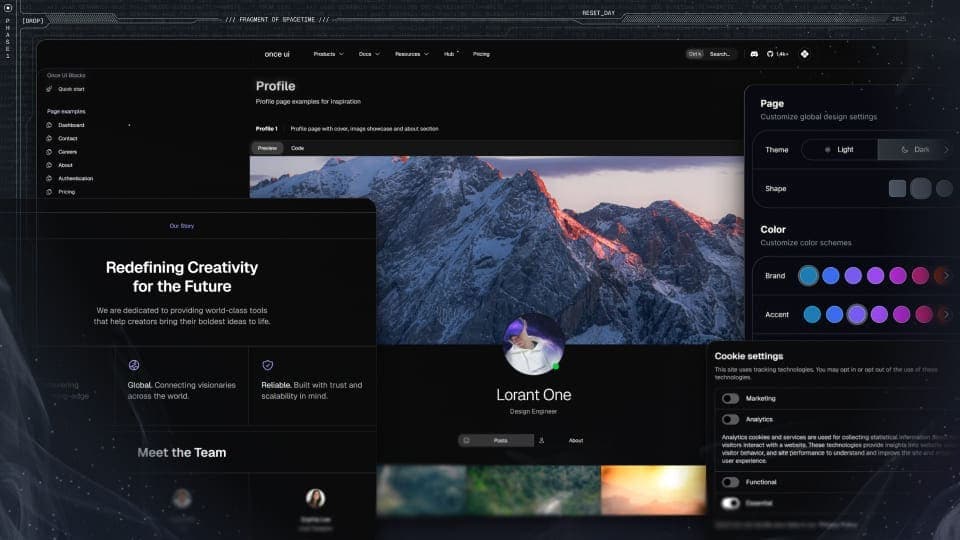Switch to the Code tab
Viewport: 960px width, 540px height.
click(x=298, y=148)
